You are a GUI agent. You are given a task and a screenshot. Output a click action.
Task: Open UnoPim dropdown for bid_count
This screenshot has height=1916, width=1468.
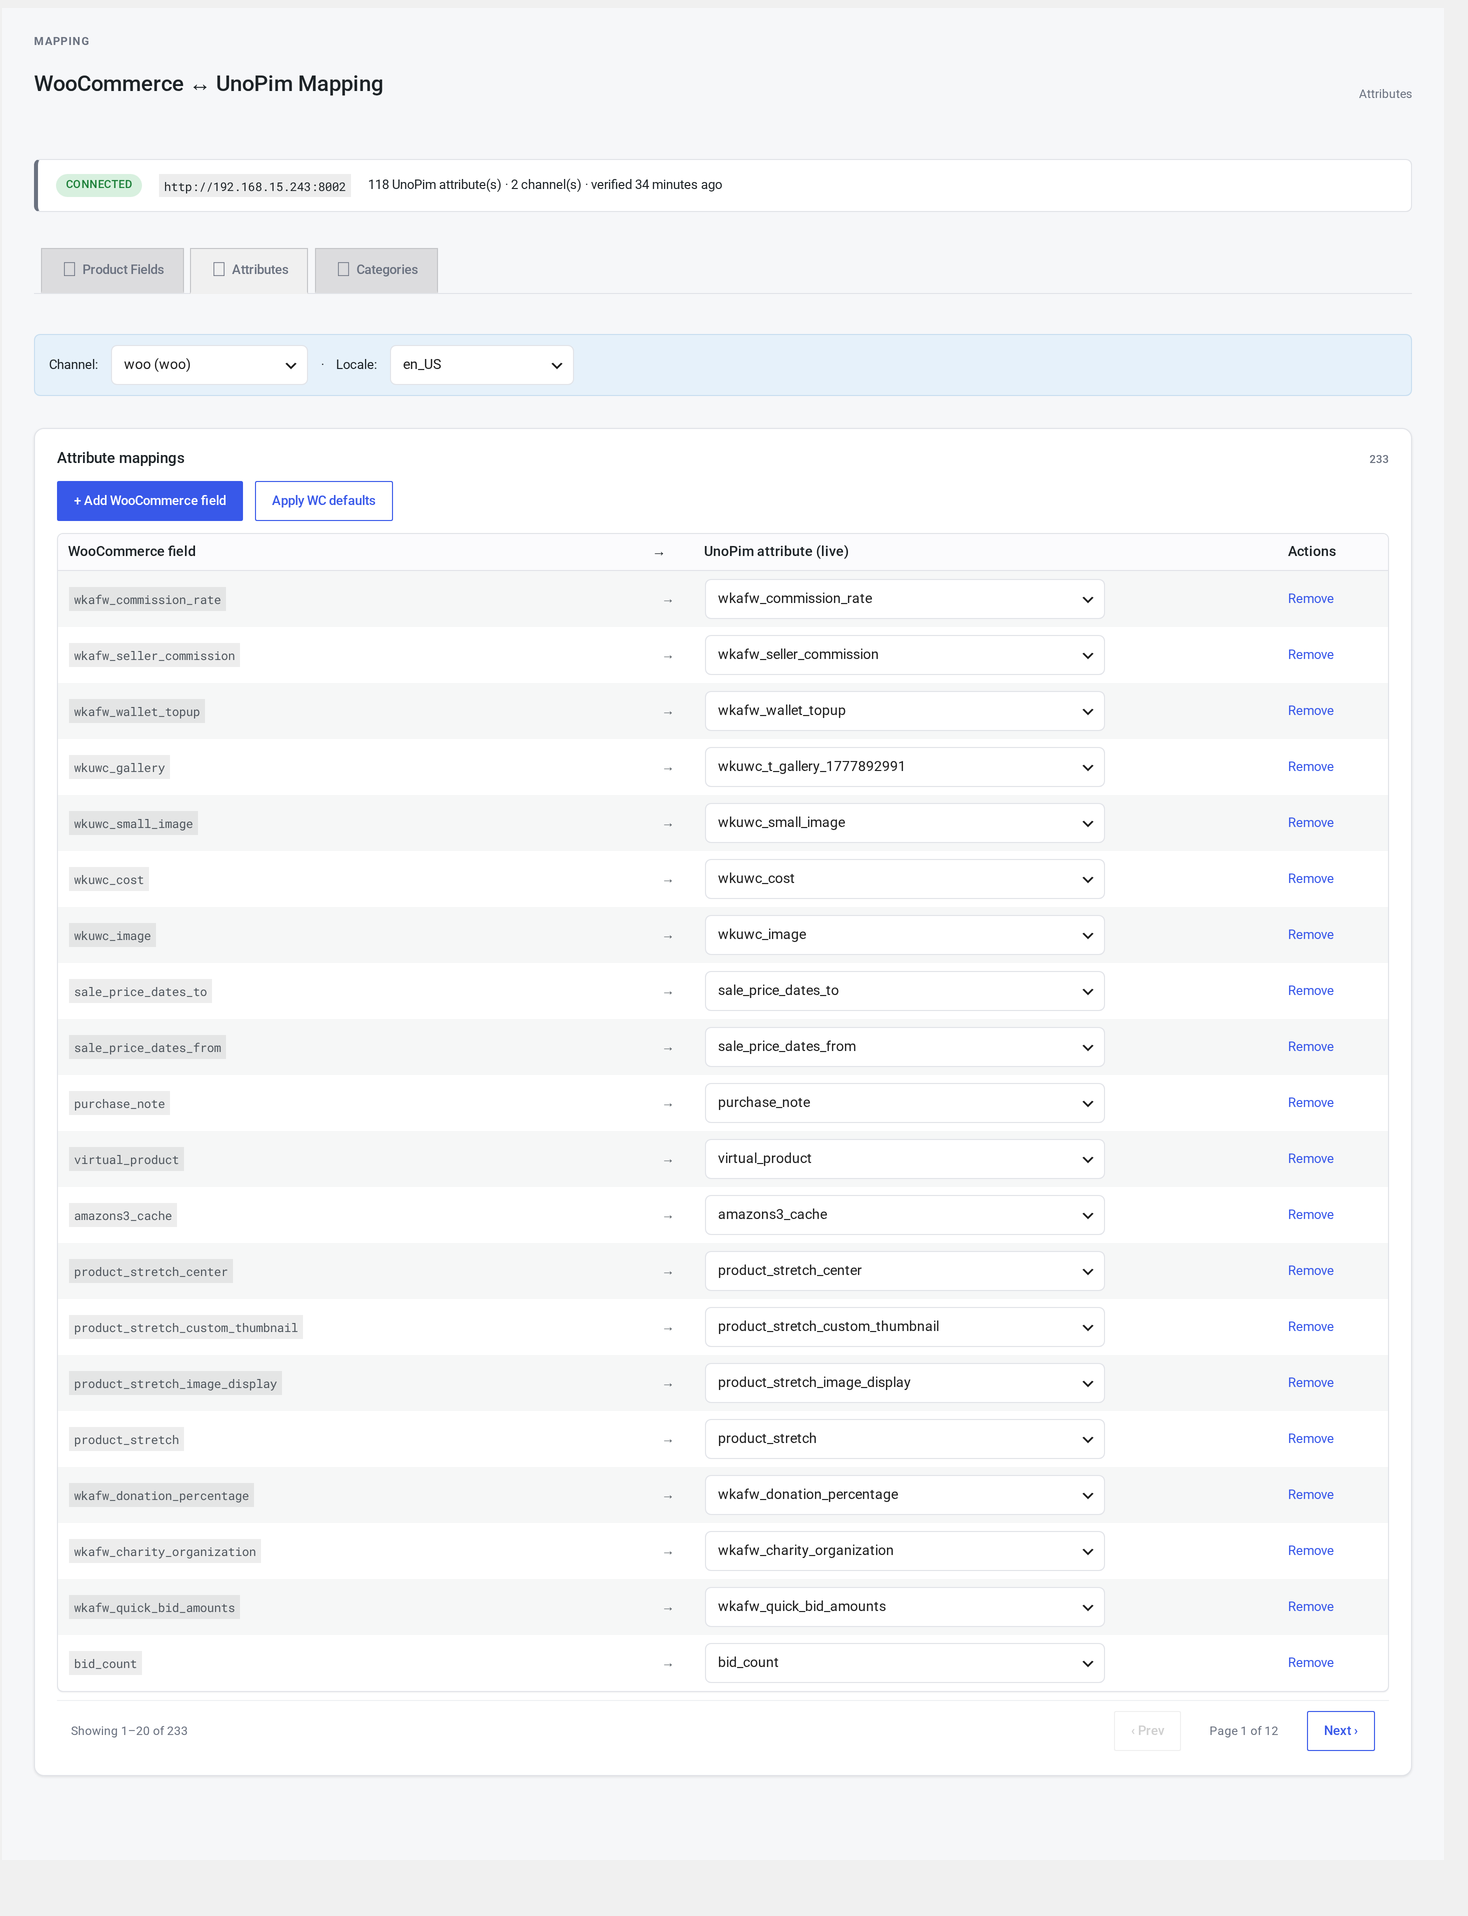coord(904,1663)
